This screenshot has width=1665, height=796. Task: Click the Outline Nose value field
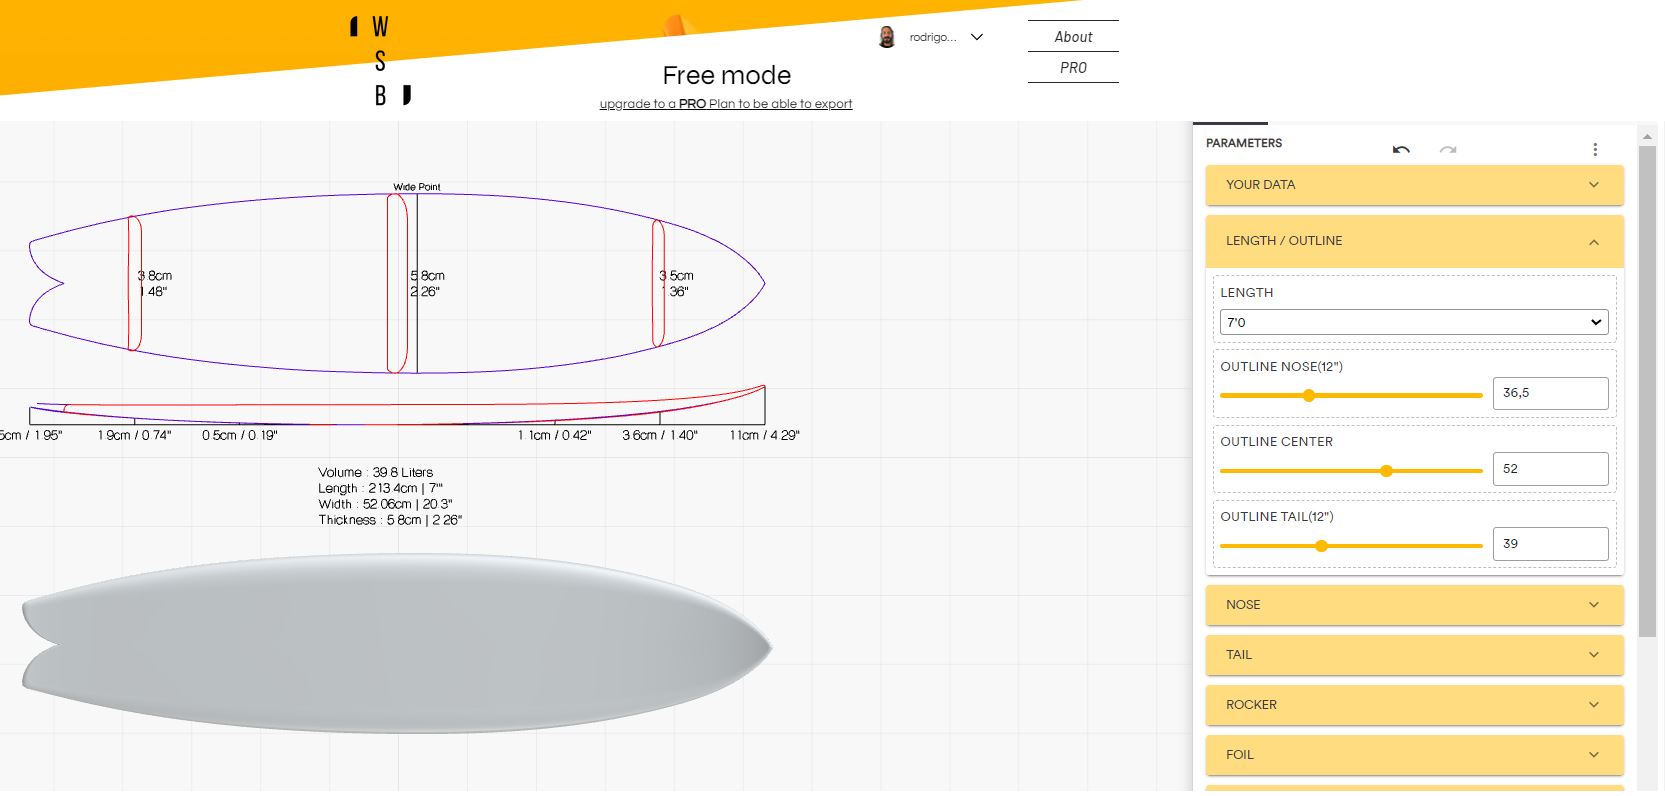pos(1549,393)
